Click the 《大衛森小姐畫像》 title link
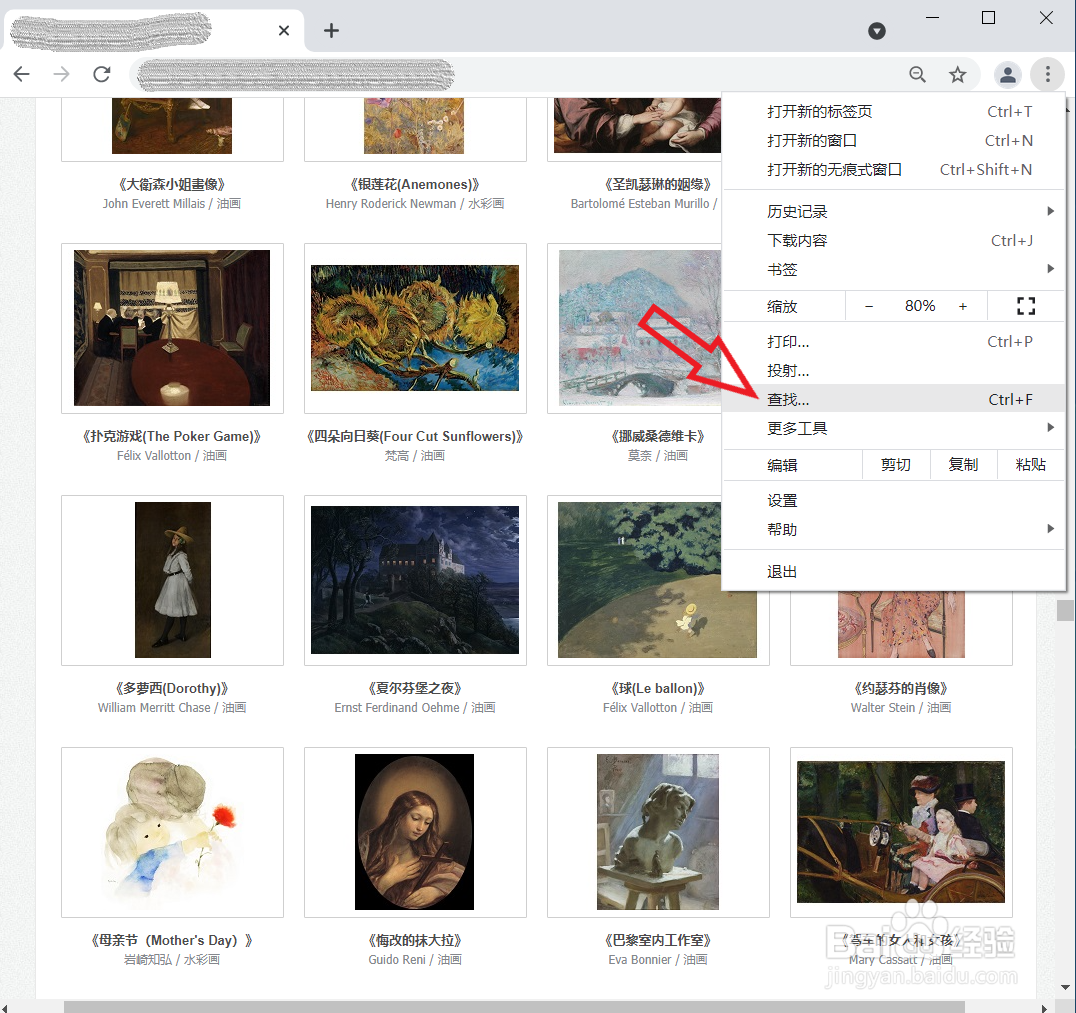The height and width of the screenshot is (1013, 1076). (x=172, y=184)
